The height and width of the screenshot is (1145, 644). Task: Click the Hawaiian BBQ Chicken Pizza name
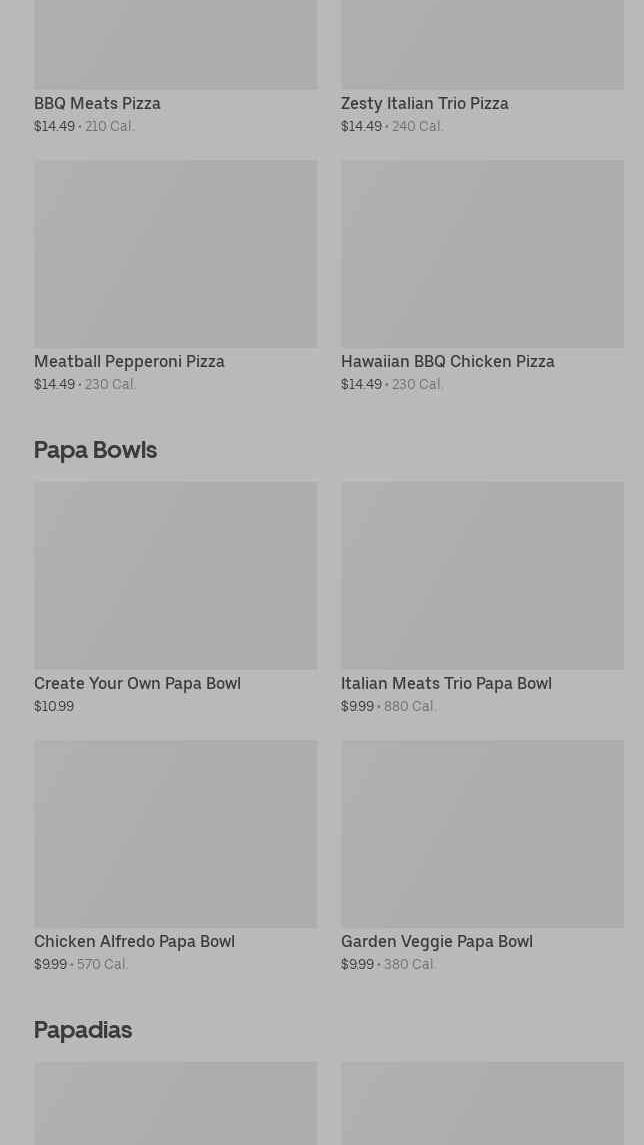tap(447, 361)
